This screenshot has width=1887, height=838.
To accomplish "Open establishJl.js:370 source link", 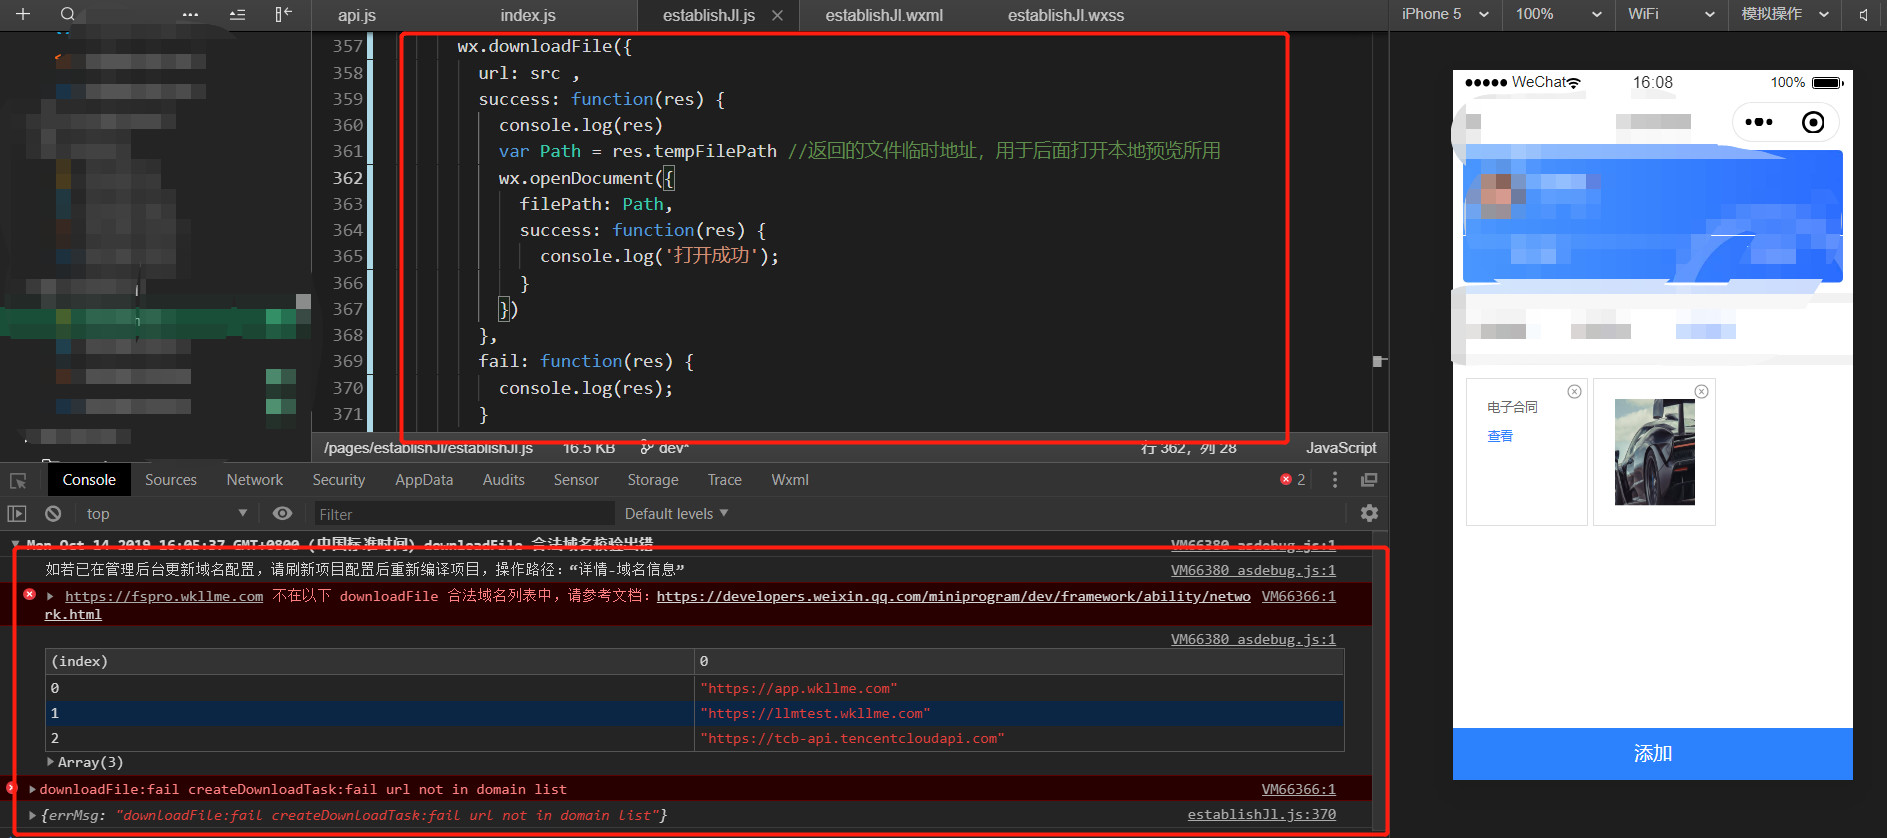I will click(x=1261, y=815).
